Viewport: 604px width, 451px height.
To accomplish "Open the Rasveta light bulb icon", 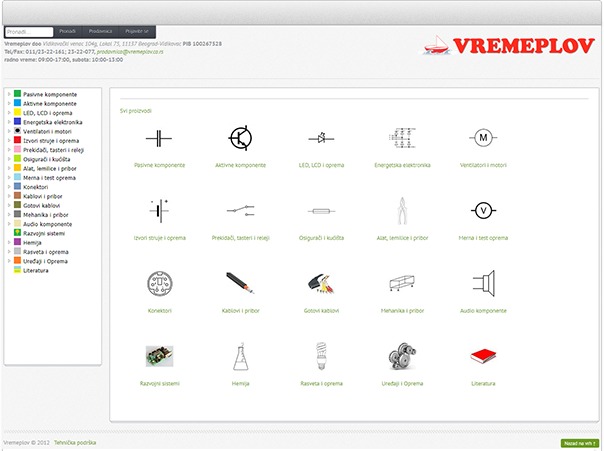I will 321,355.
